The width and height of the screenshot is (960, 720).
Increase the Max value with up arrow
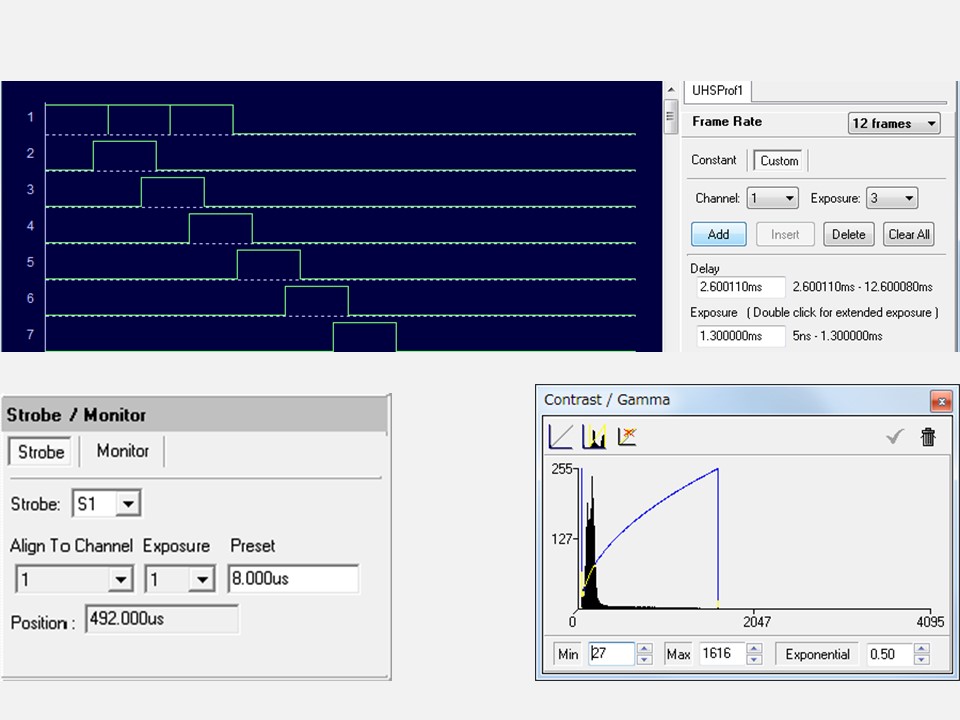(754, 648)
